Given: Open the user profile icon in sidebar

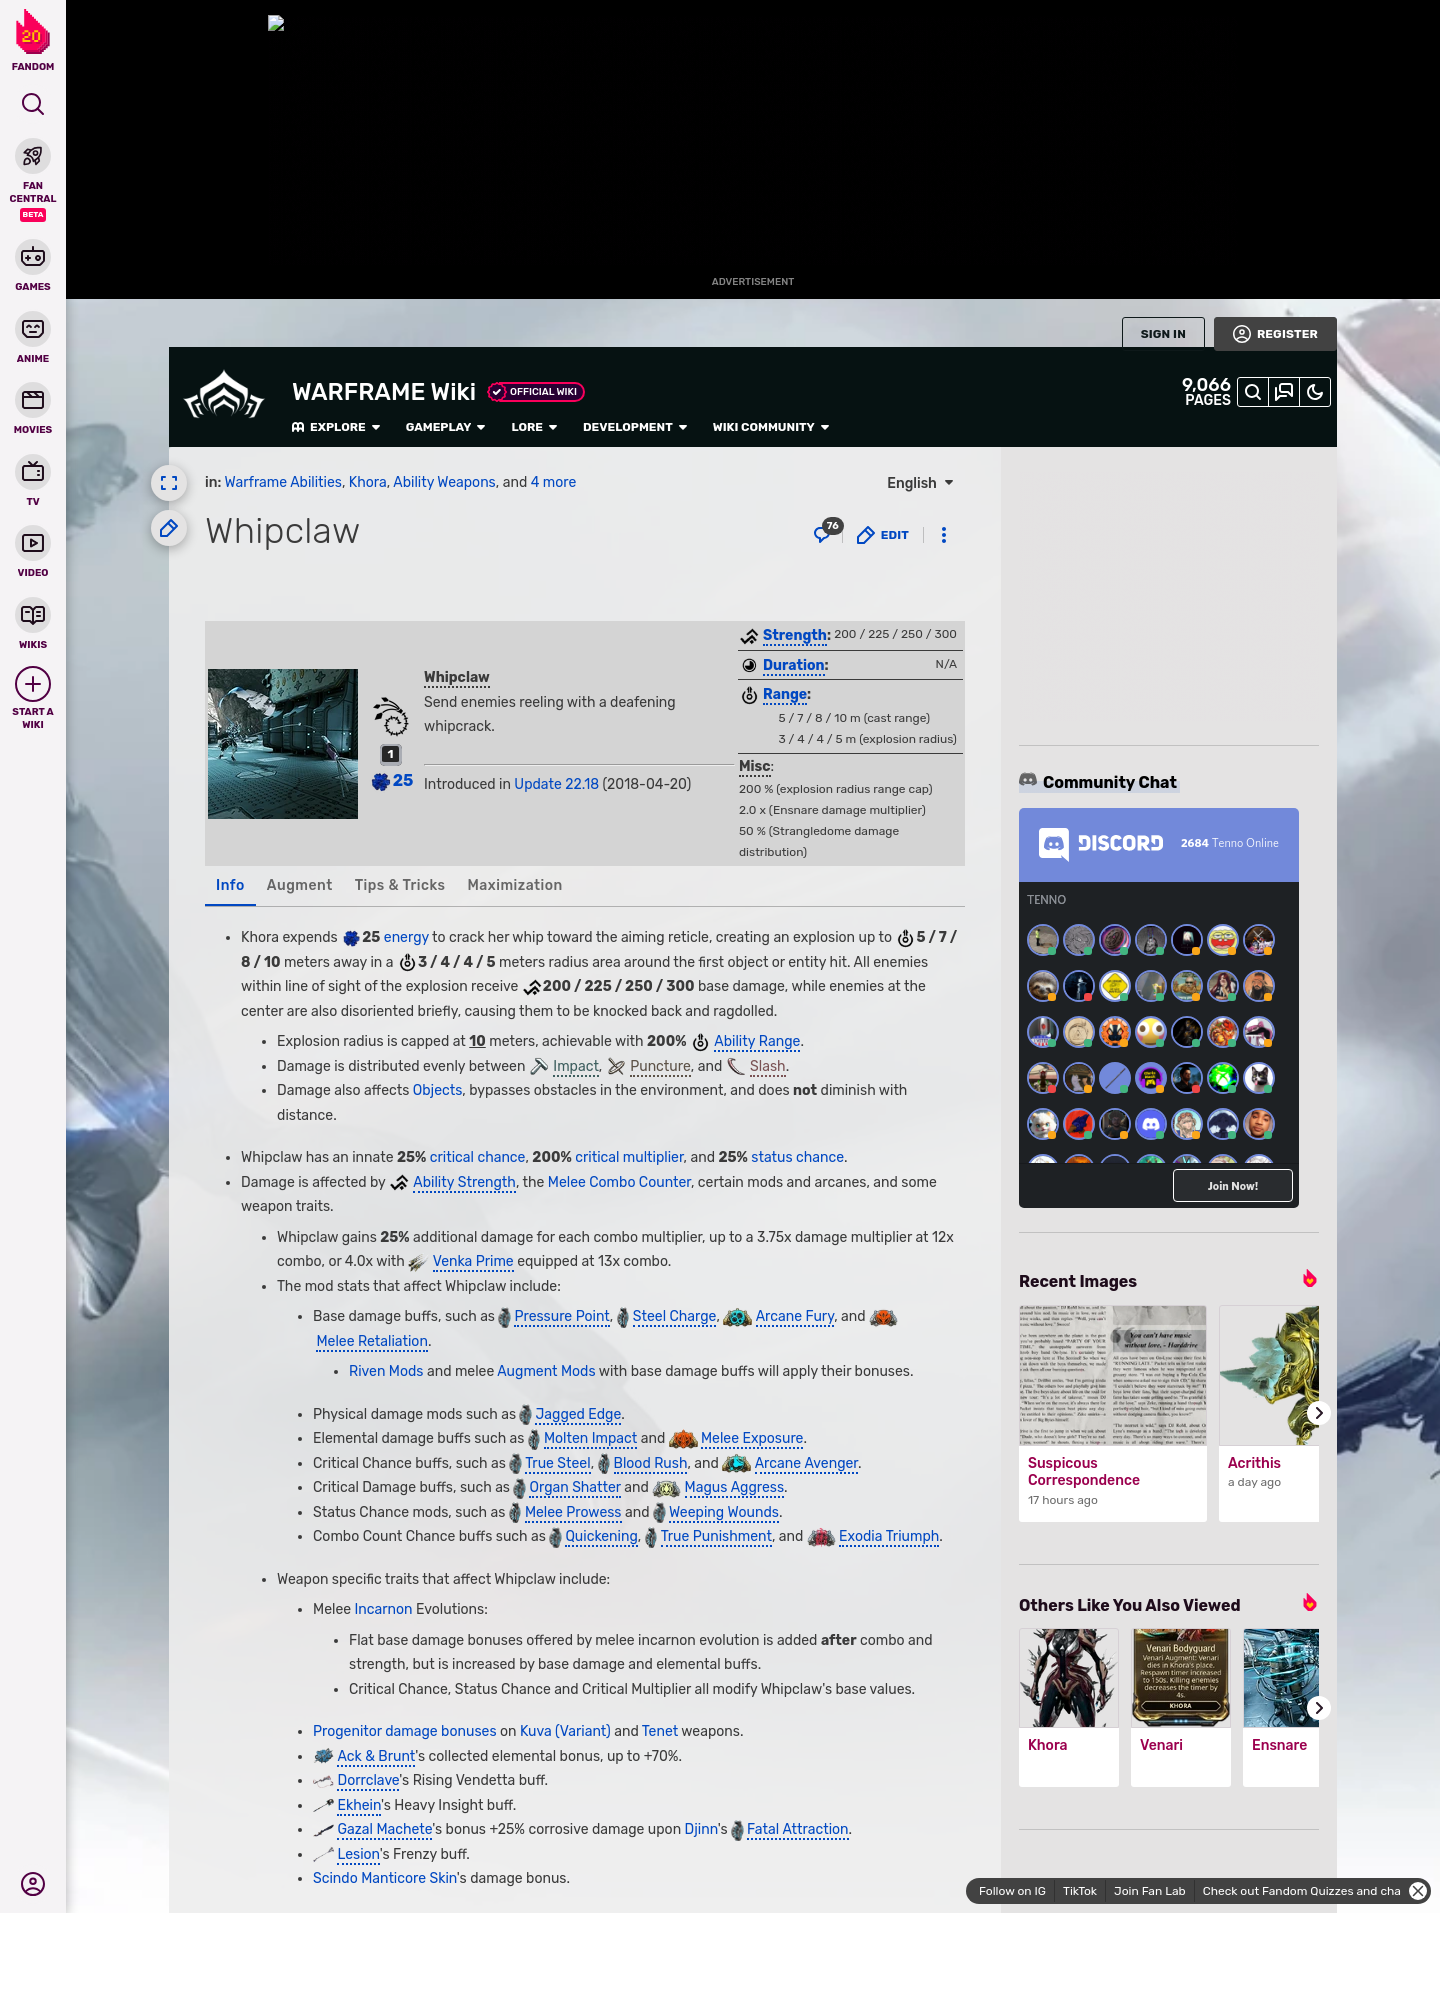Looking at the screenshot, I should click(x=33, y=1884).
